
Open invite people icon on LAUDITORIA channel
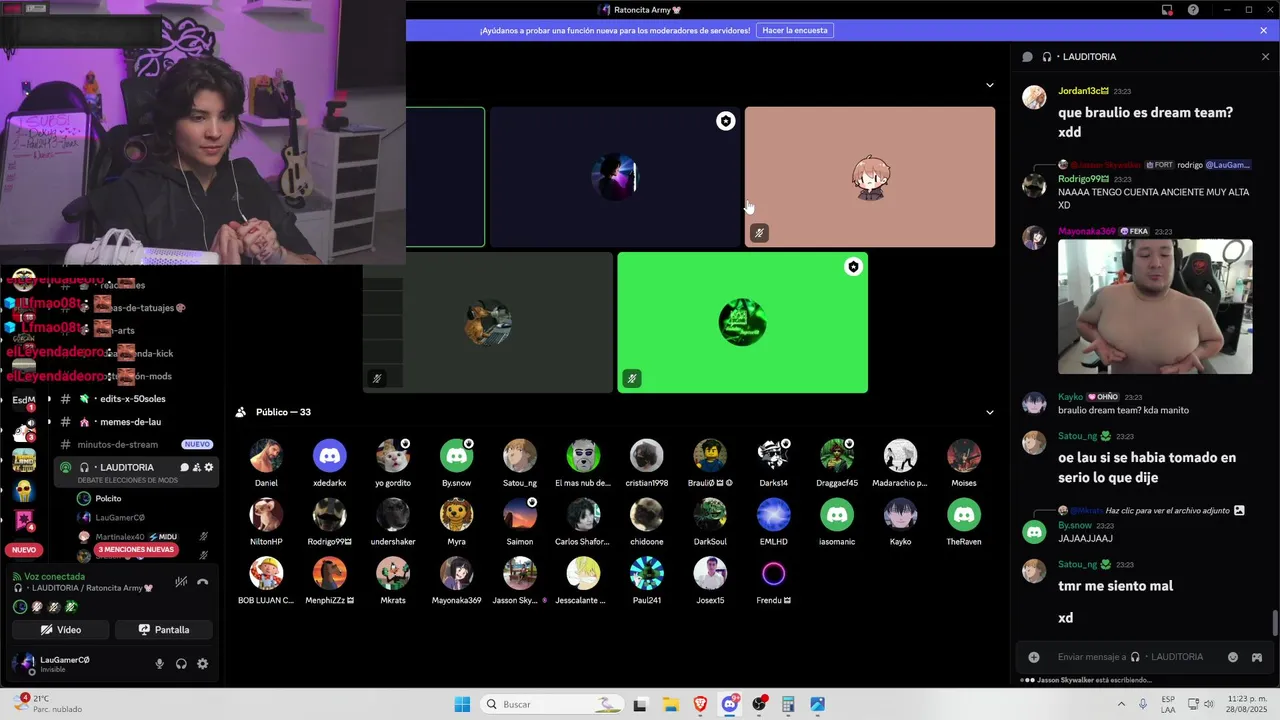196,467
